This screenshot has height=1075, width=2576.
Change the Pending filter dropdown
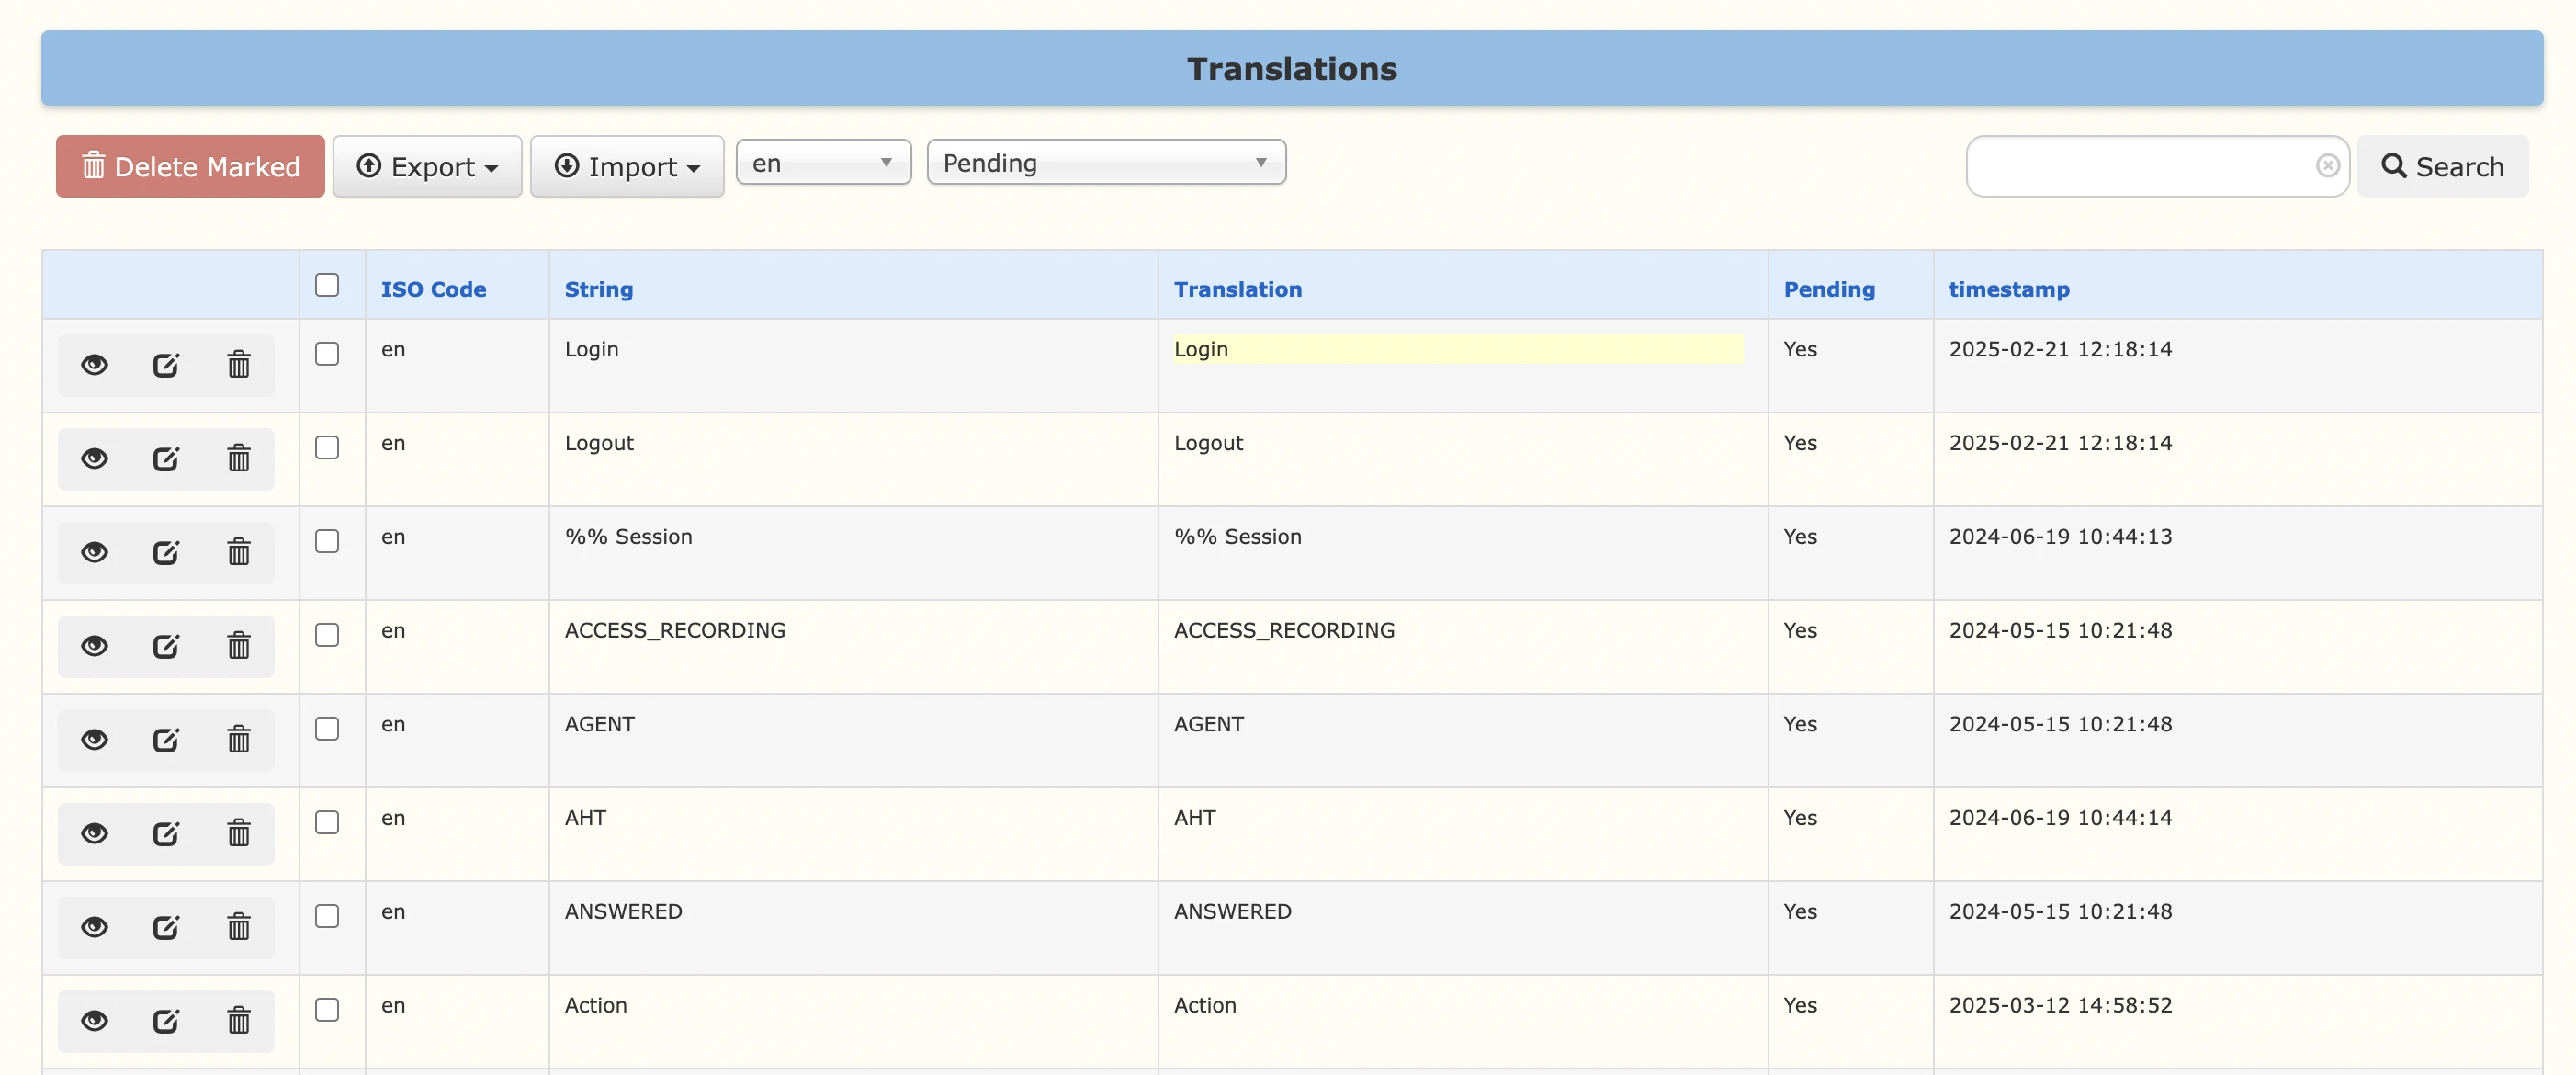tap(1105, 162)
